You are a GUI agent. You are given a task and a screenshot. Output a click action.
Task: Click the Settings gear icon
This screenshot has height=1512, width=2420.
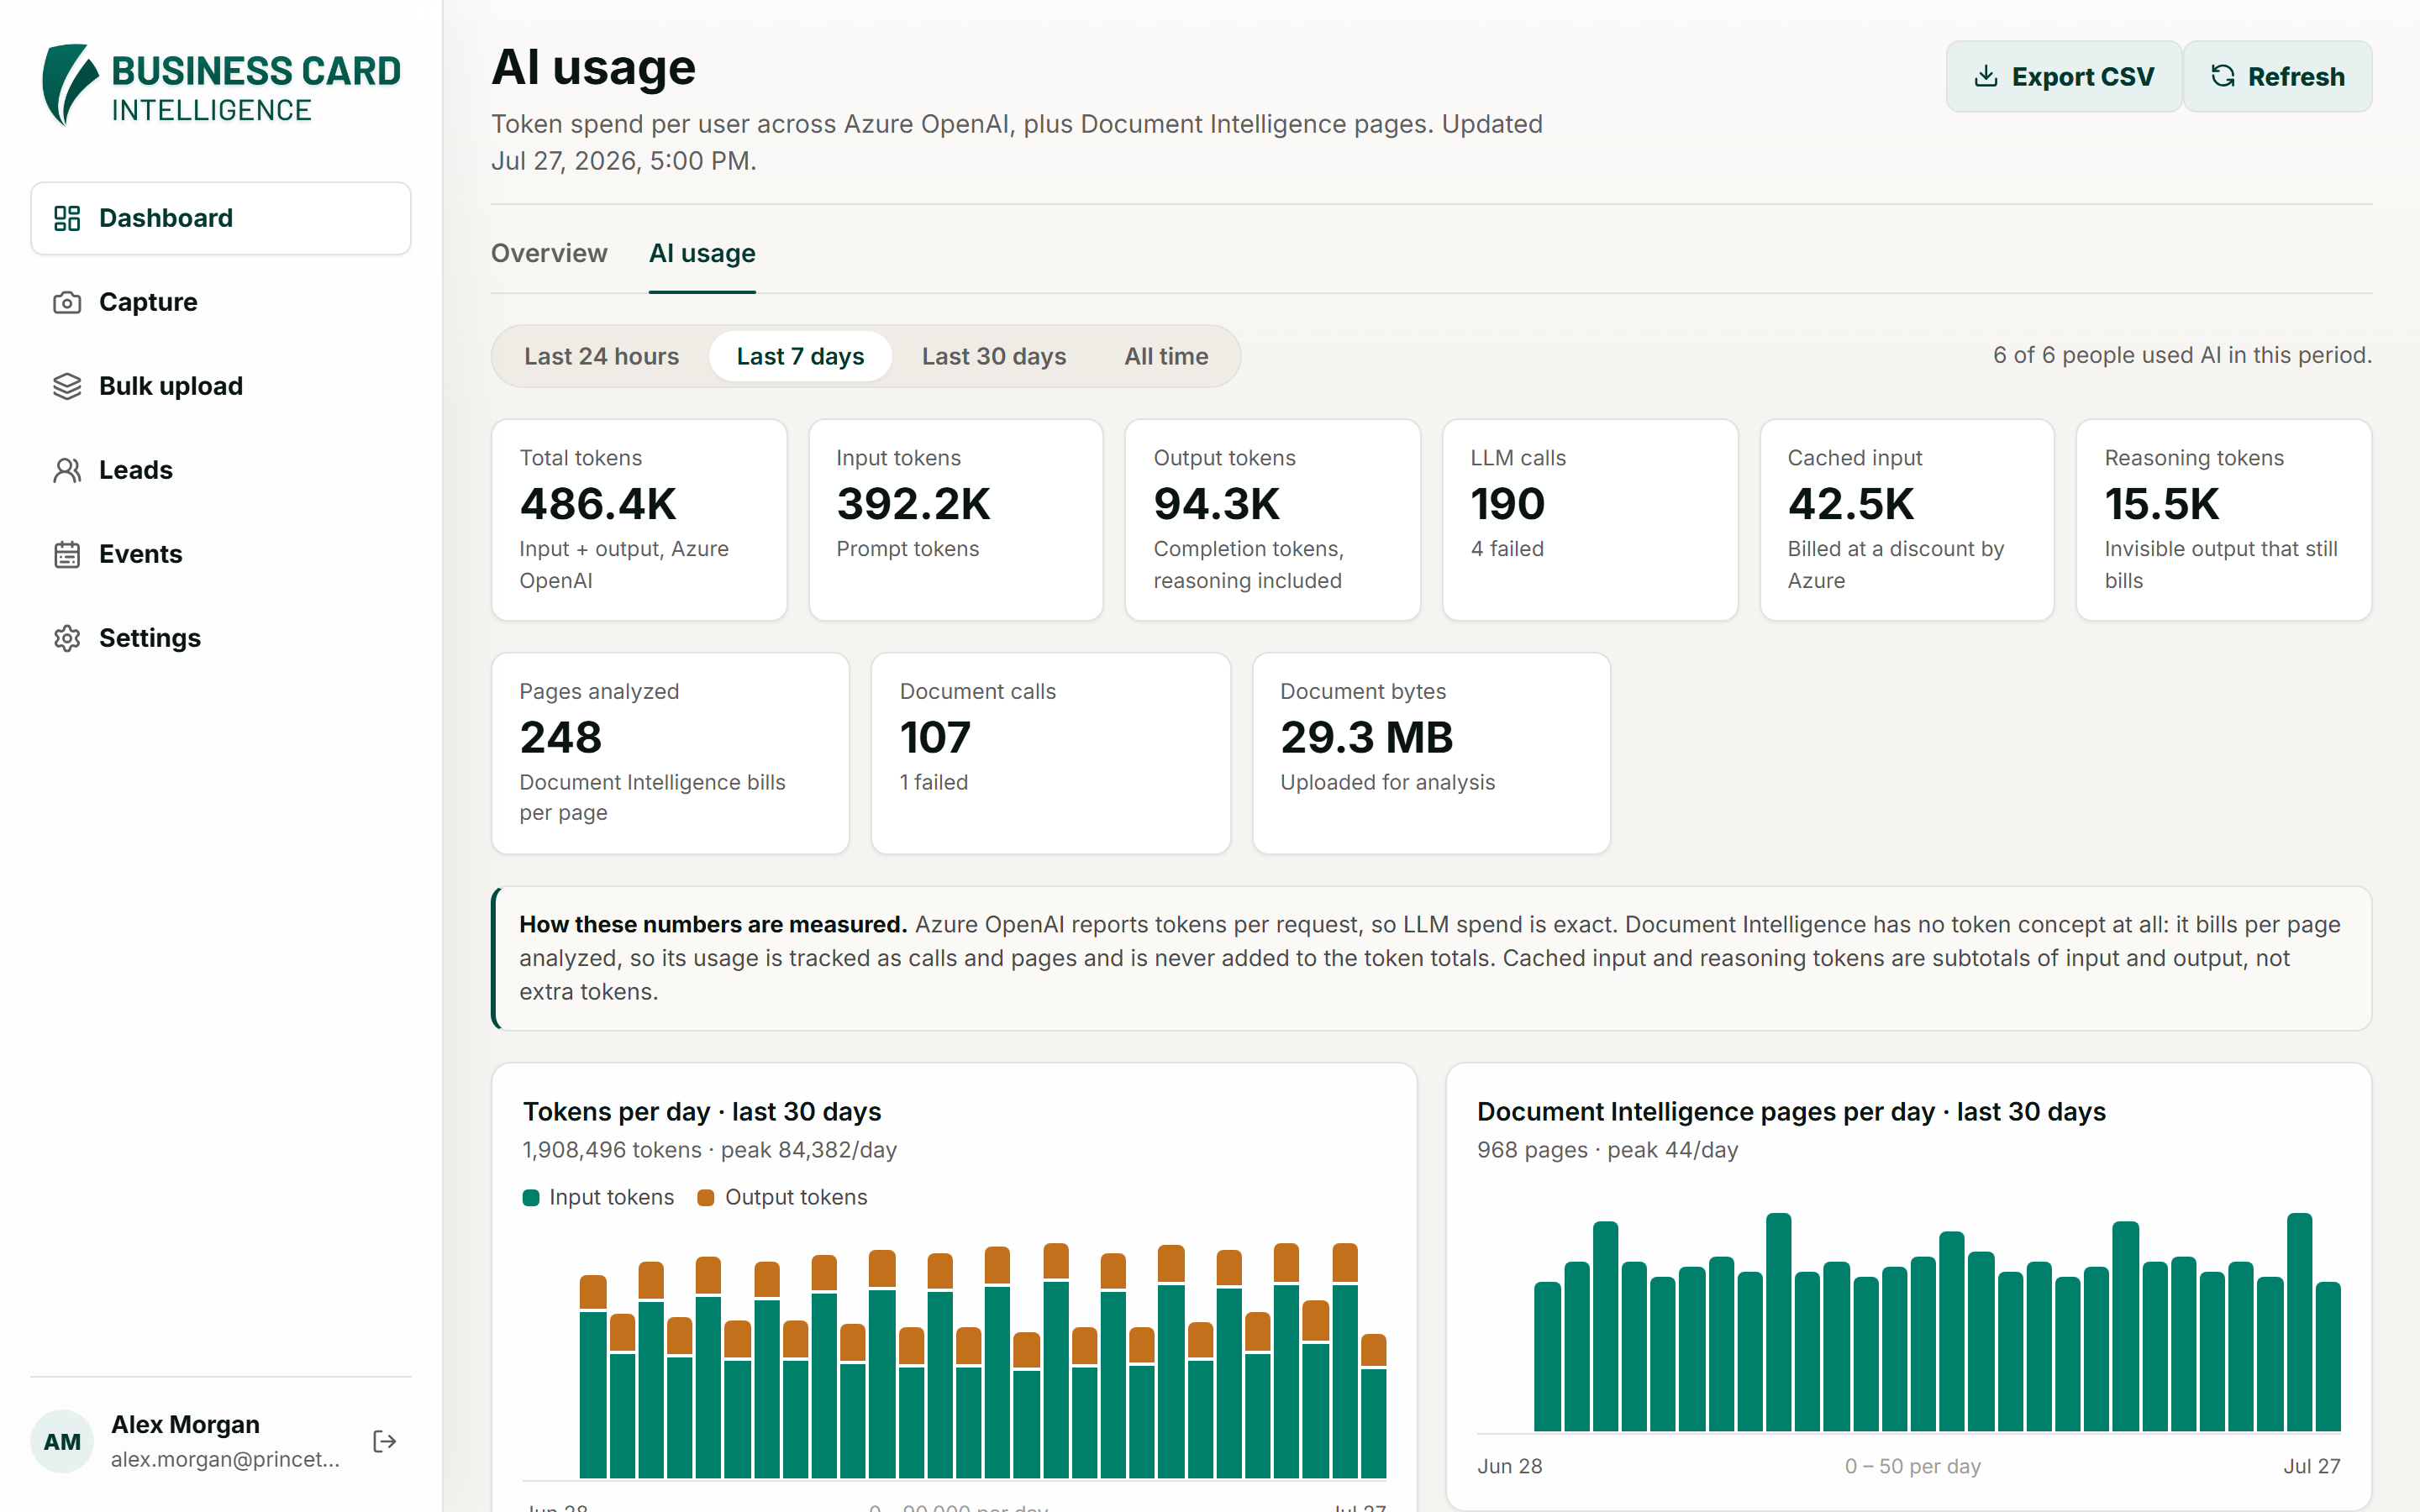(x=67, y=638)
